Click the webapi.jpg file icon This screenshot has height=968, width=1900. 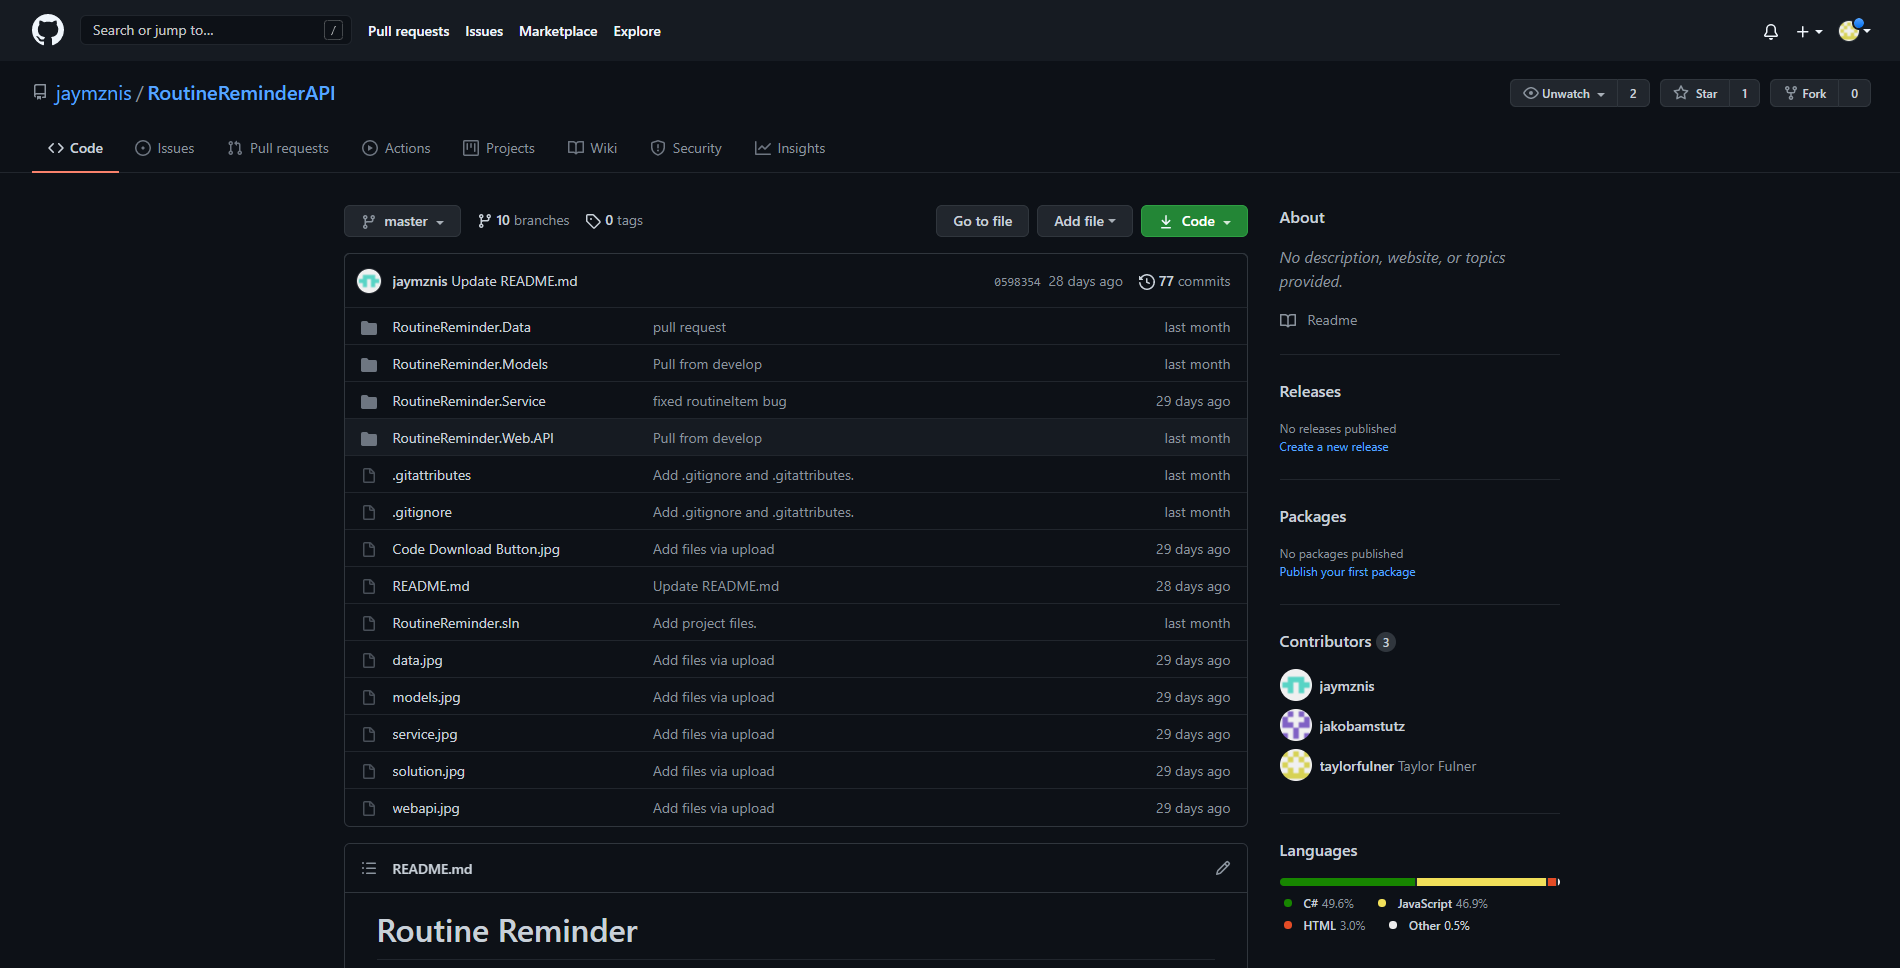pos(369,808)
